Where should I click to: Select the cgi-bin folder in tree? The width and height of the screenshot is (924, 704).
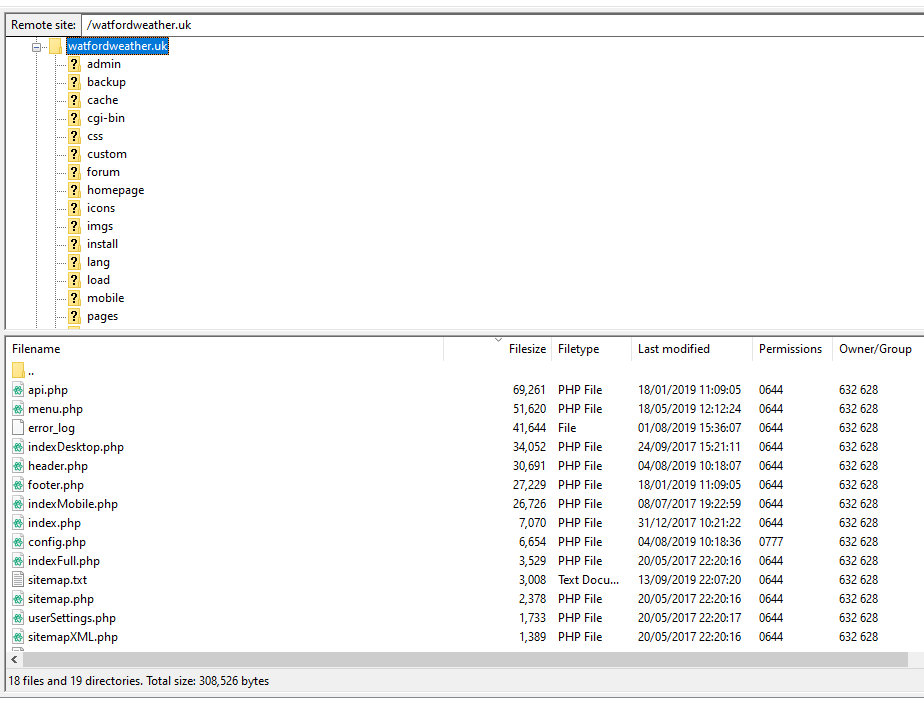click(x=106, y=118)
